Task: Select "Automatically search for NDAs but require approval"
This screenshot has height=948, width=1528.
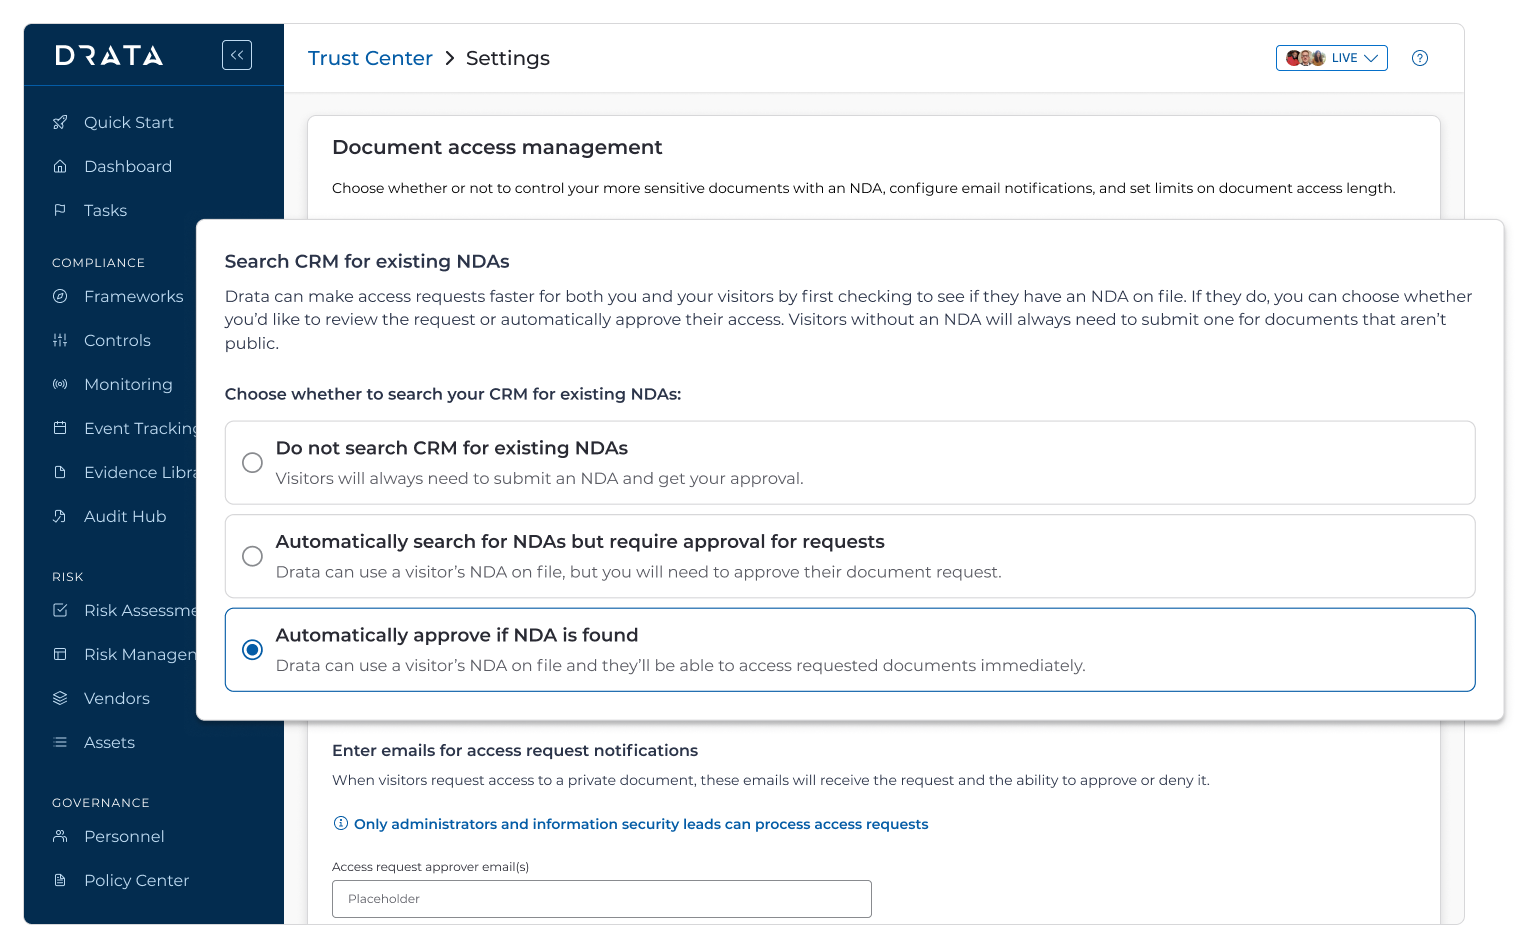Action: tap(252, 556)
